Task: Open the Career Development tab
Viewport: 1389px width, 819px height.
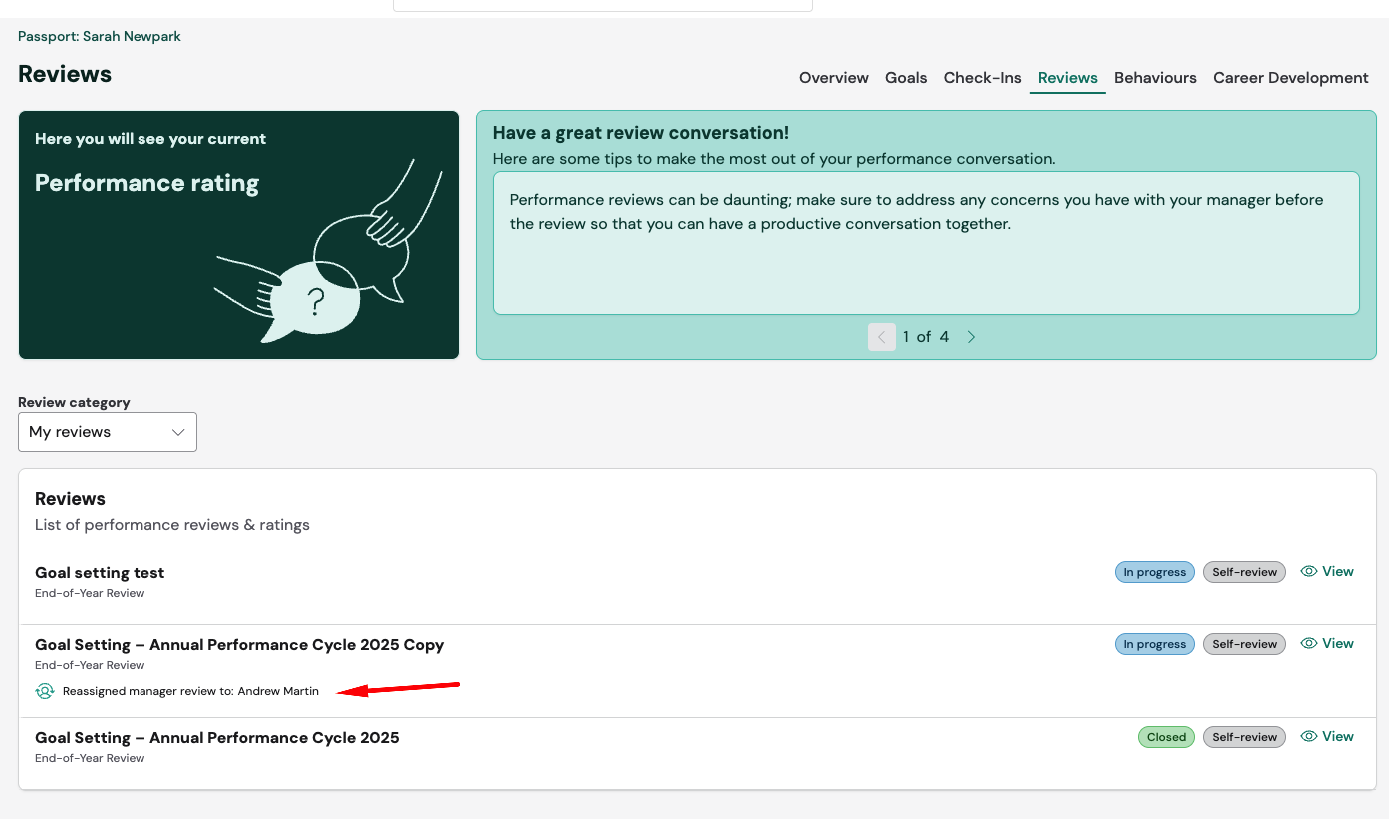Action: pyautogui.click(x=1290, y=78)
